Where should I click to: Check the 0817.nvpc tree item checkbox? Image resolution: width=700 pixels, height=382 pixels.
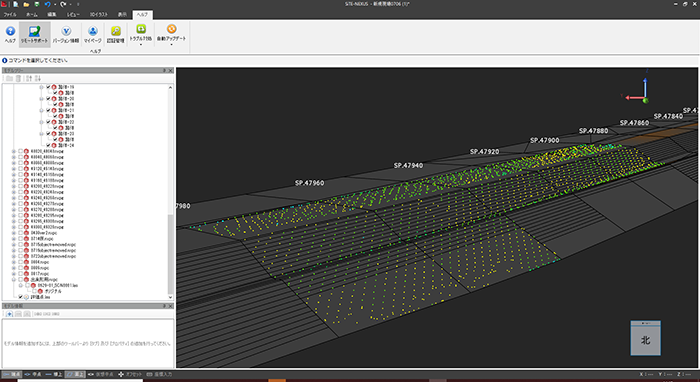[x=21, y=274]
